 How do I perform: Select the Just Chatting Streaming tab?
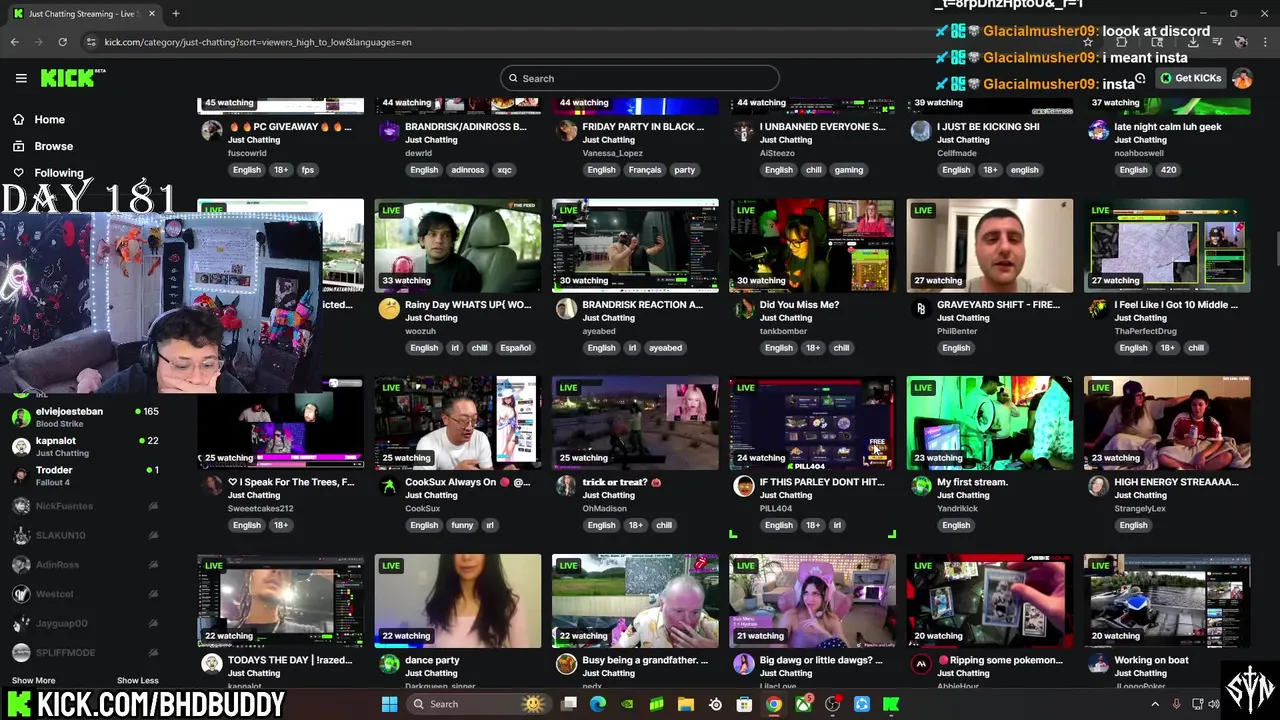pyautogui.click(x=82, y=14)
